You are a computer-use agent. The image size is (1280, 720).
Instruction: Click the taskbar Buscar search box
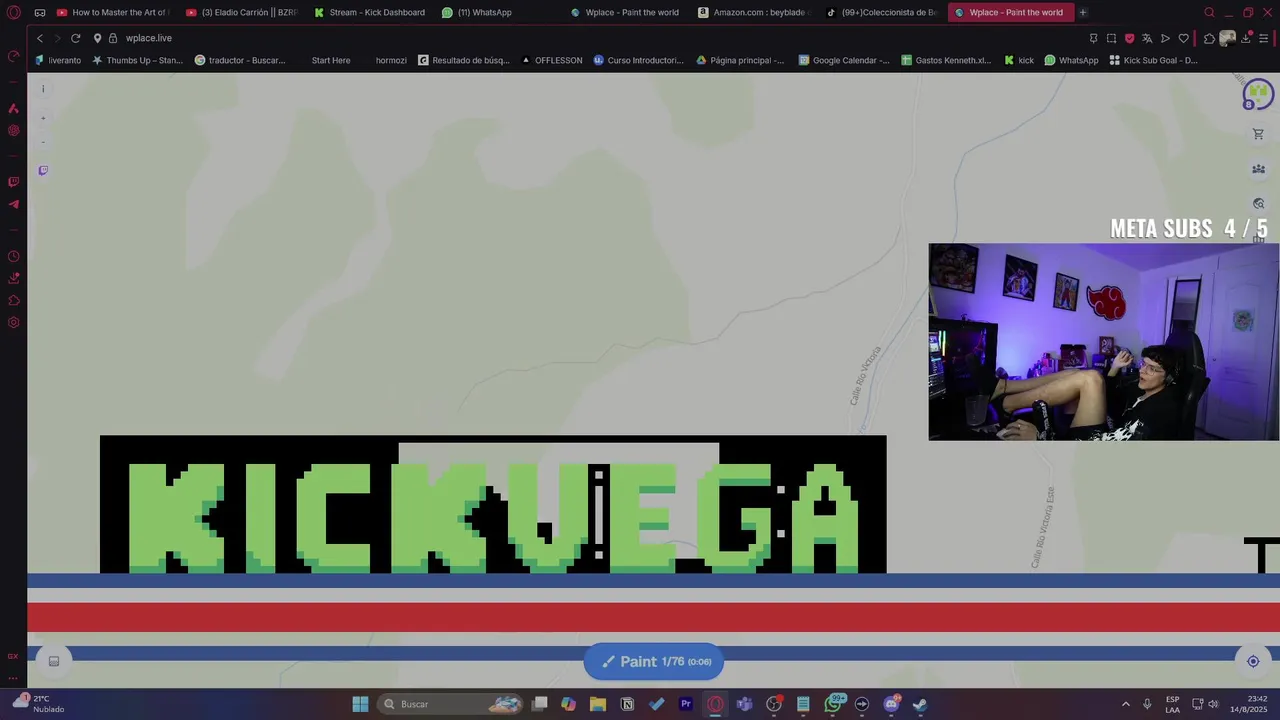pyautogui.click(x=451, y=704)
